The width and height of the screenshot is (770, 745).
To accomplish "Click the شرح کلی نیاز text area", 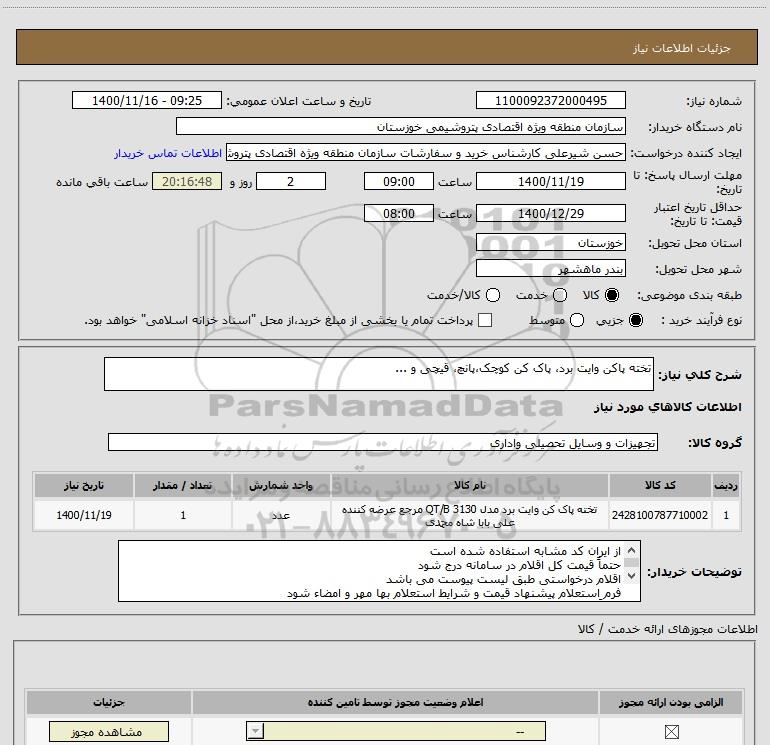I will pyautogui.click(x=379, y=374).
